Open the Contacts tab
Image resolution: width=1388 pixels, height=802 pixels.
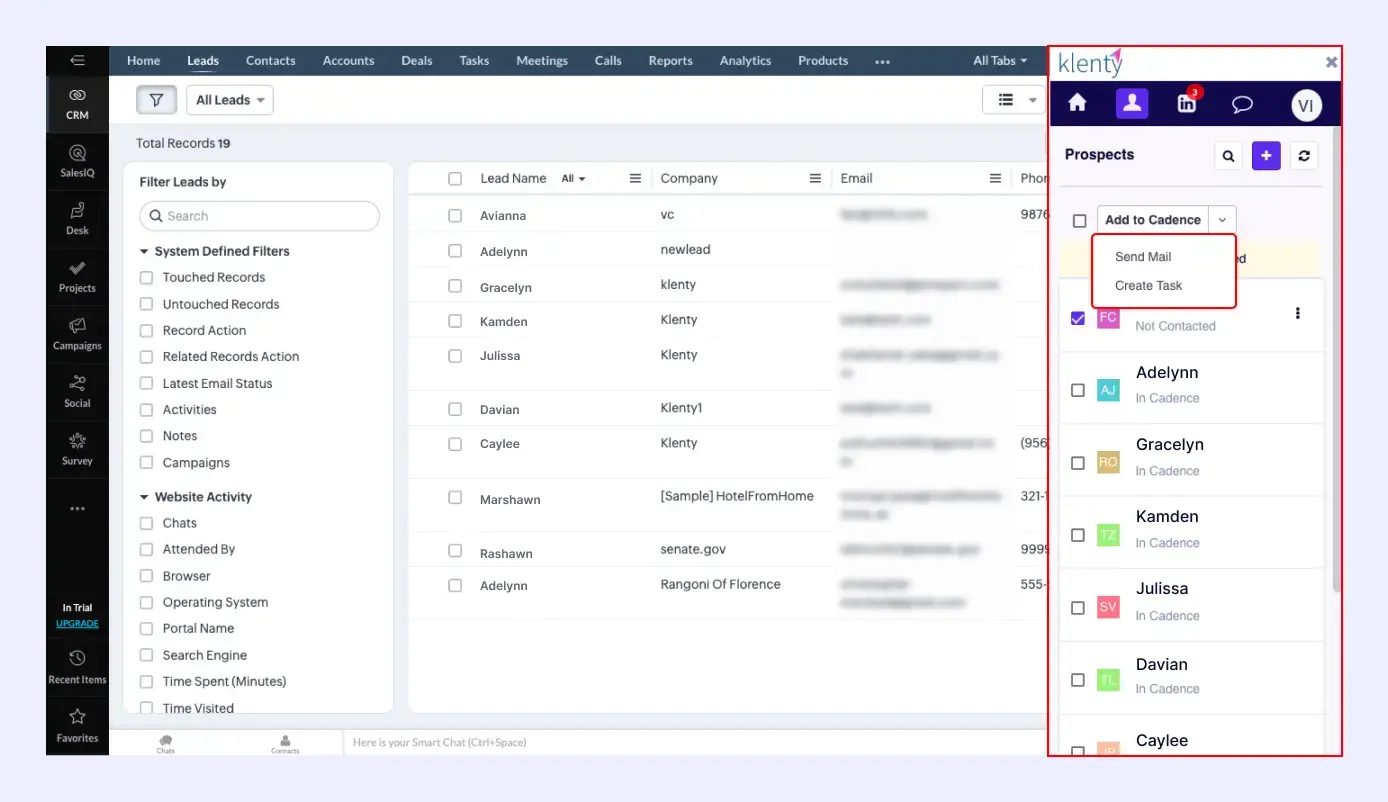[x=271, y=60]
